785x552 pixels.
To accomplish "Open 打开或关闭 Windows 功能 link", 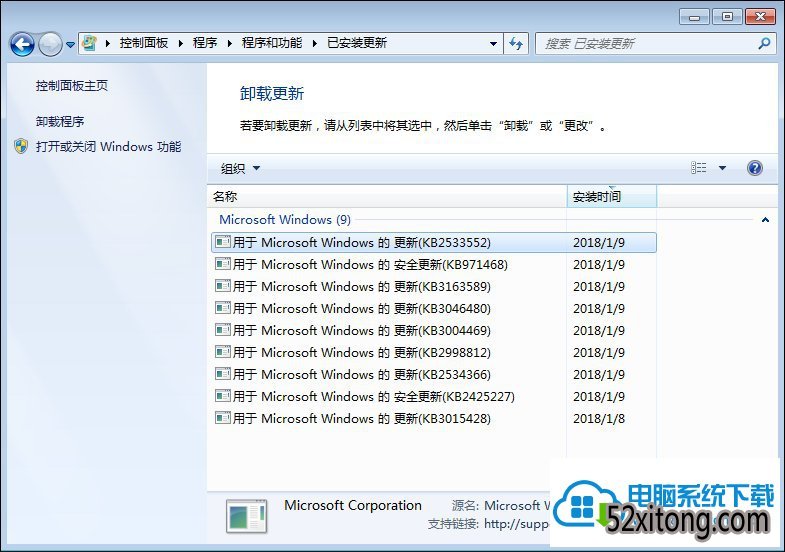I will coord(108,147).
